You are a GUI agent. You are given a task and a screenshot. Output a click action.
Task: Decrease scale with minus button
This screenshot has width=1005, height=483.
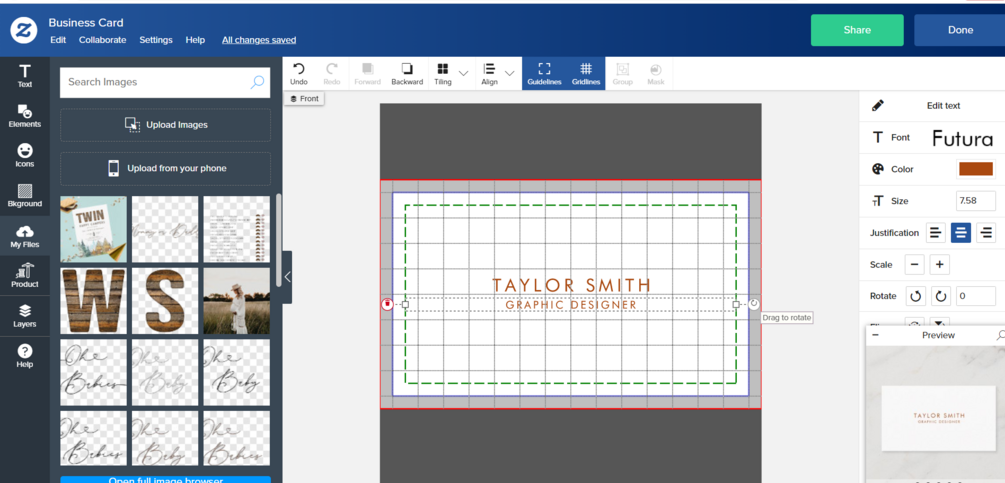pyautogui.click(x=915, y=264)
